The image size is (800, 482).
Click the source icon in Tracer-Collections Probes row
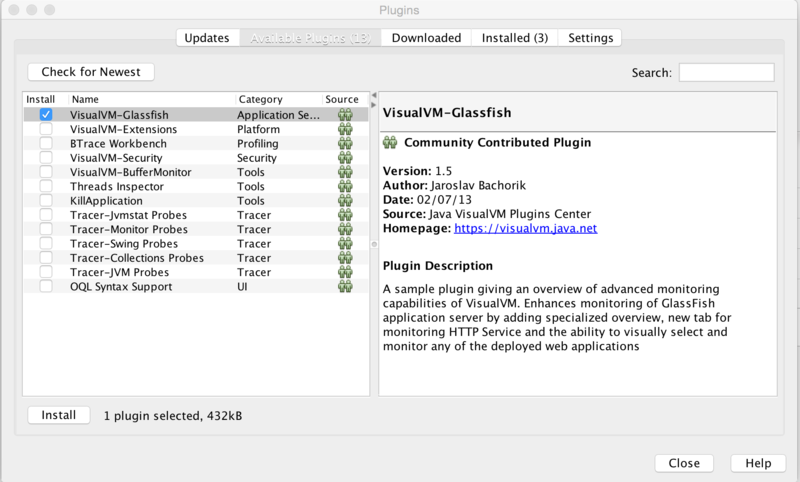pos(345,258)
